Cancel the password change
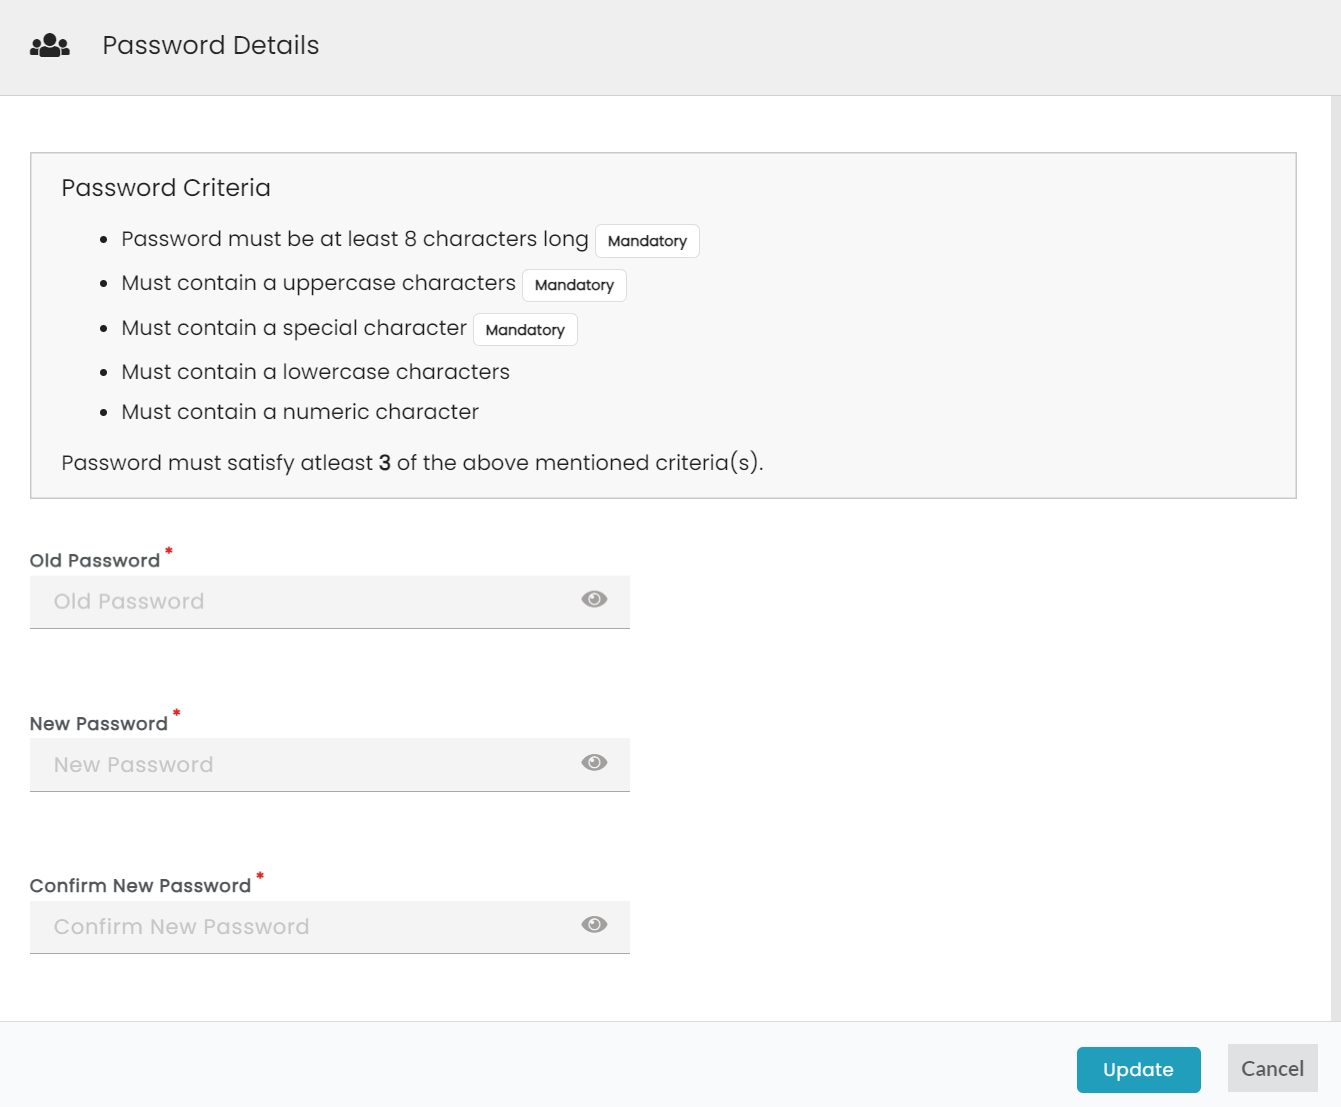 coord(1272,1069)
